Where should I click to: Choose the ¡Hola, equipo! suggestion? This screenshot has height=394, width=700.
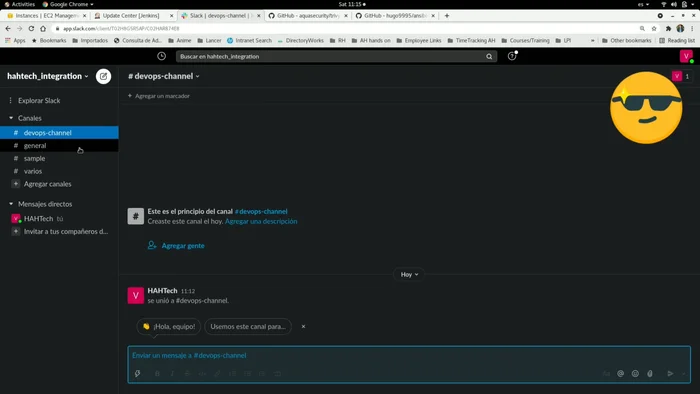coord(169,327)
